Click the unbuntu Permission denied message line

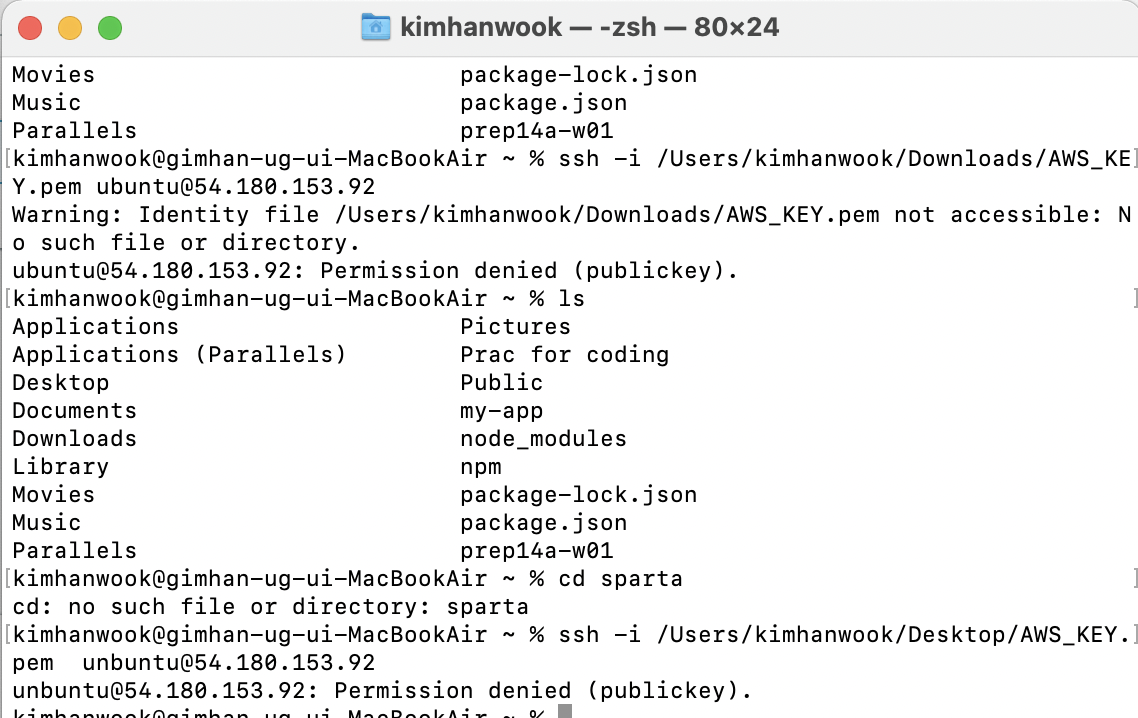[382, 690]
